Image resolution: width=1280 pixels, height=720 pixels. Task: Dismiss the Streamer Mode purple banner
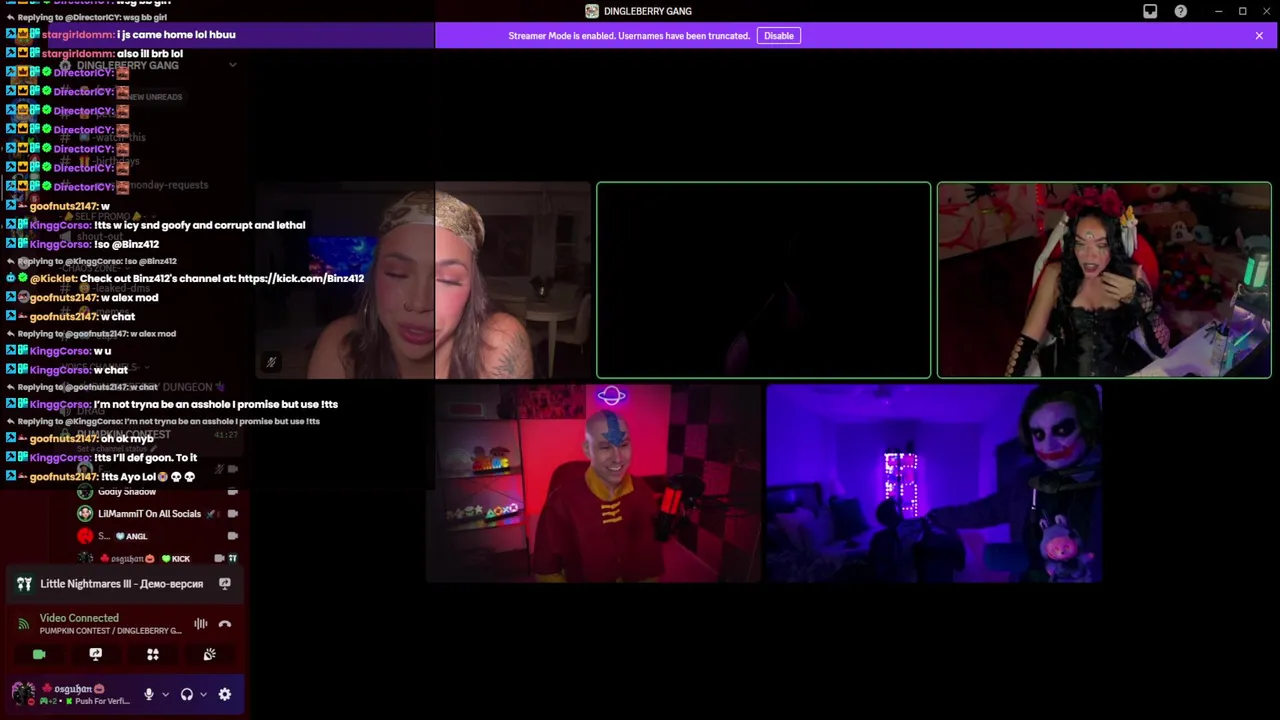1259,36
